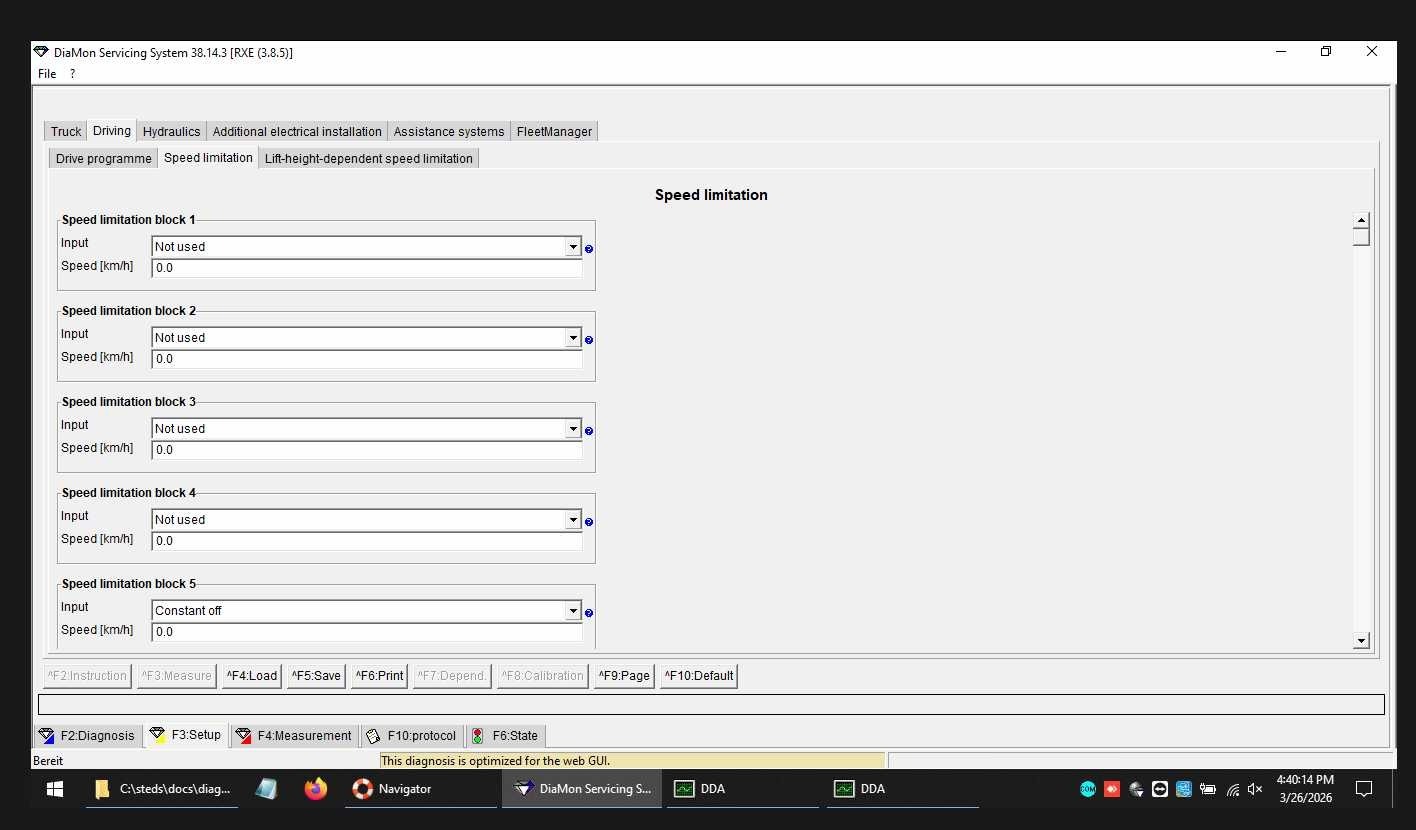
Task: Open Additional electrical installation tab
Action: tap(297, 132)
